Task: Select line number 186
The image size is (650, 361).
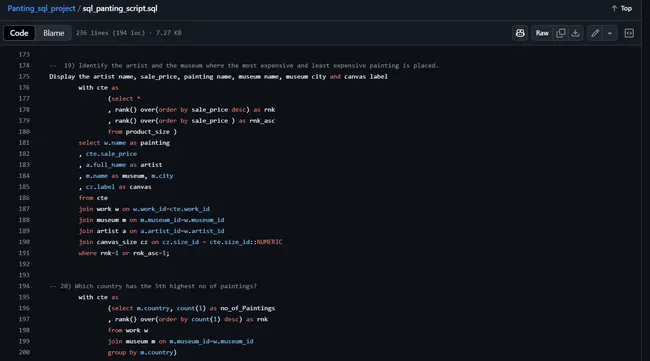Action: tap(24, 198)
